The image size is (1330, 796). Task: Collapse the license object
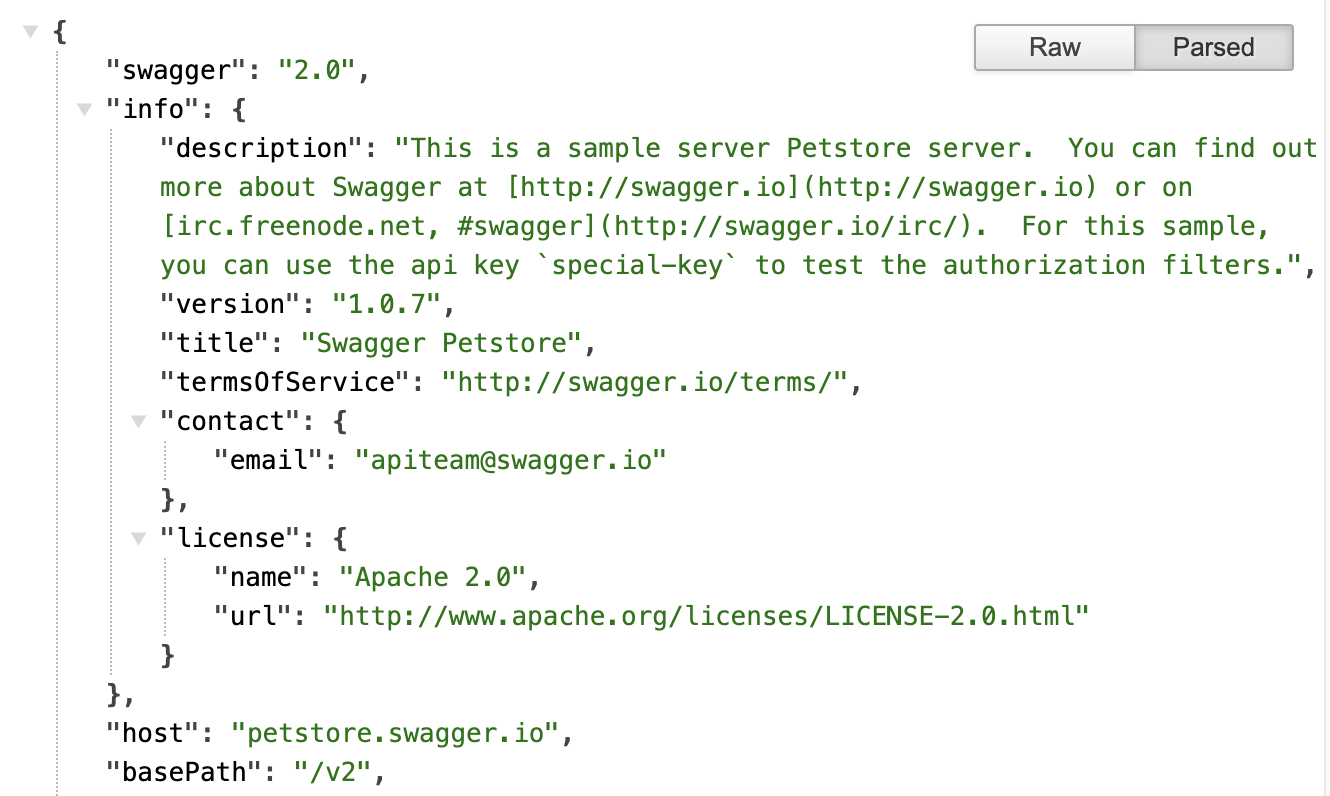click(138, 537)
